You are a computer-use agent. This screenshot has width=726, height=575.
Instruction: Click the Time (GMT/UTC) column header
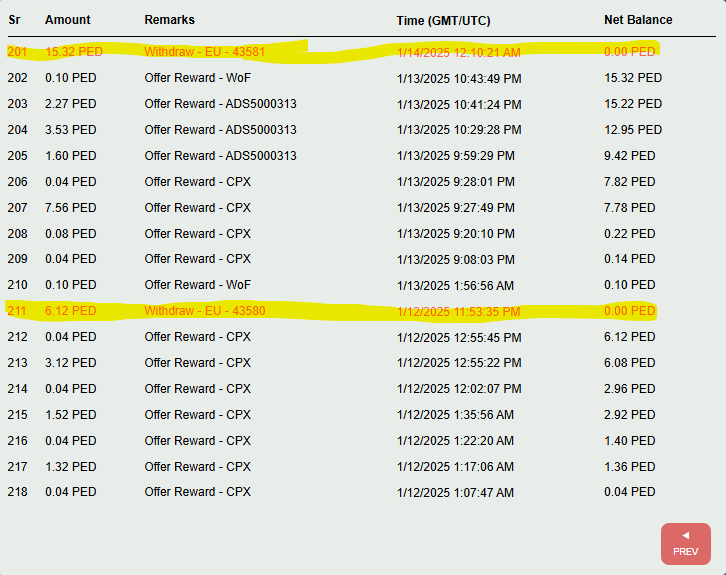pos(444,21)
